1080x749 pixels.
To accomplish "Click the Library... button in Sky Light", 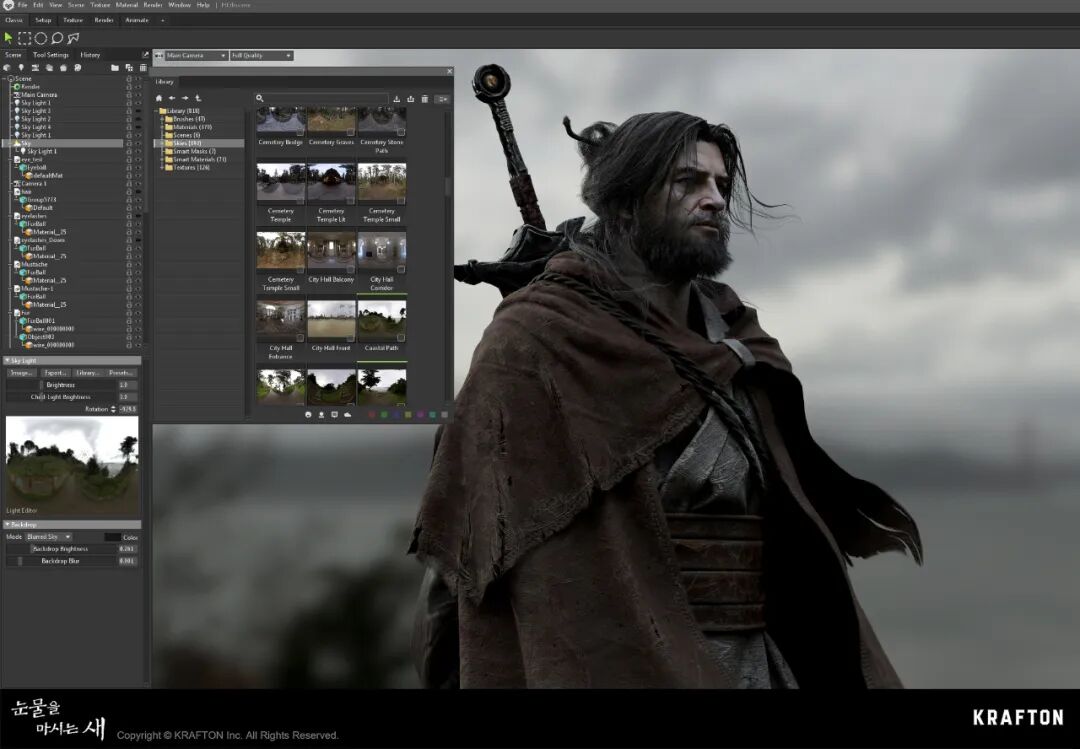I will click(87, 373).
